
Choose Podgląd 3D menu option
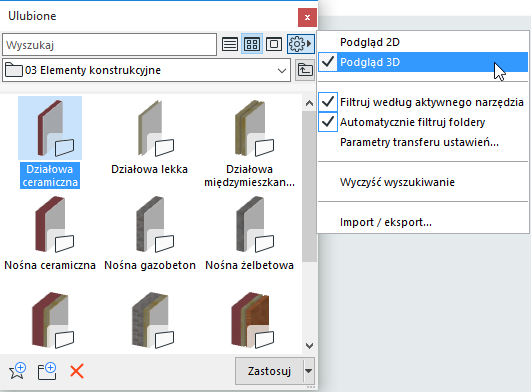click(x=423, y=62)
